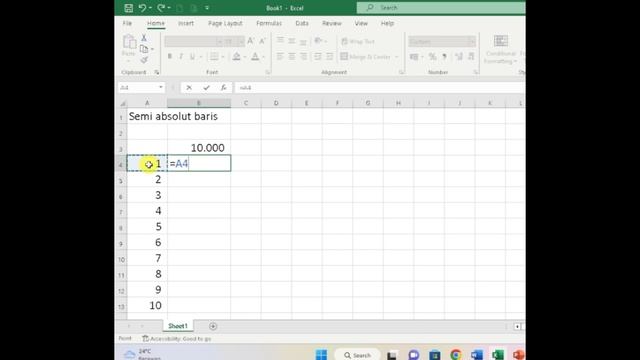Apply percent style

(x=432, y=57)
